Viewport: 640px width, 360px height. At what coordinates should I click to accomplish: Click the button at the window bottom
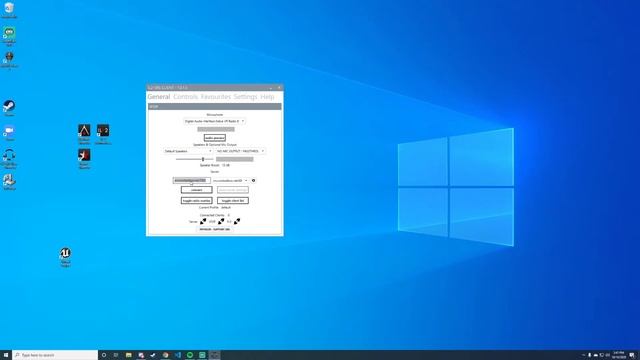click(215, 229)
